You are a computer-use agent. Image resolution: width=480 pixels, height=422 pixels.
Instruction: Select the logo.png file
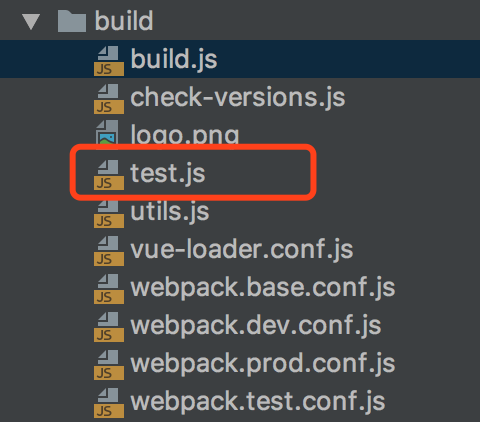pyautogui.click(x=185, y=134)
